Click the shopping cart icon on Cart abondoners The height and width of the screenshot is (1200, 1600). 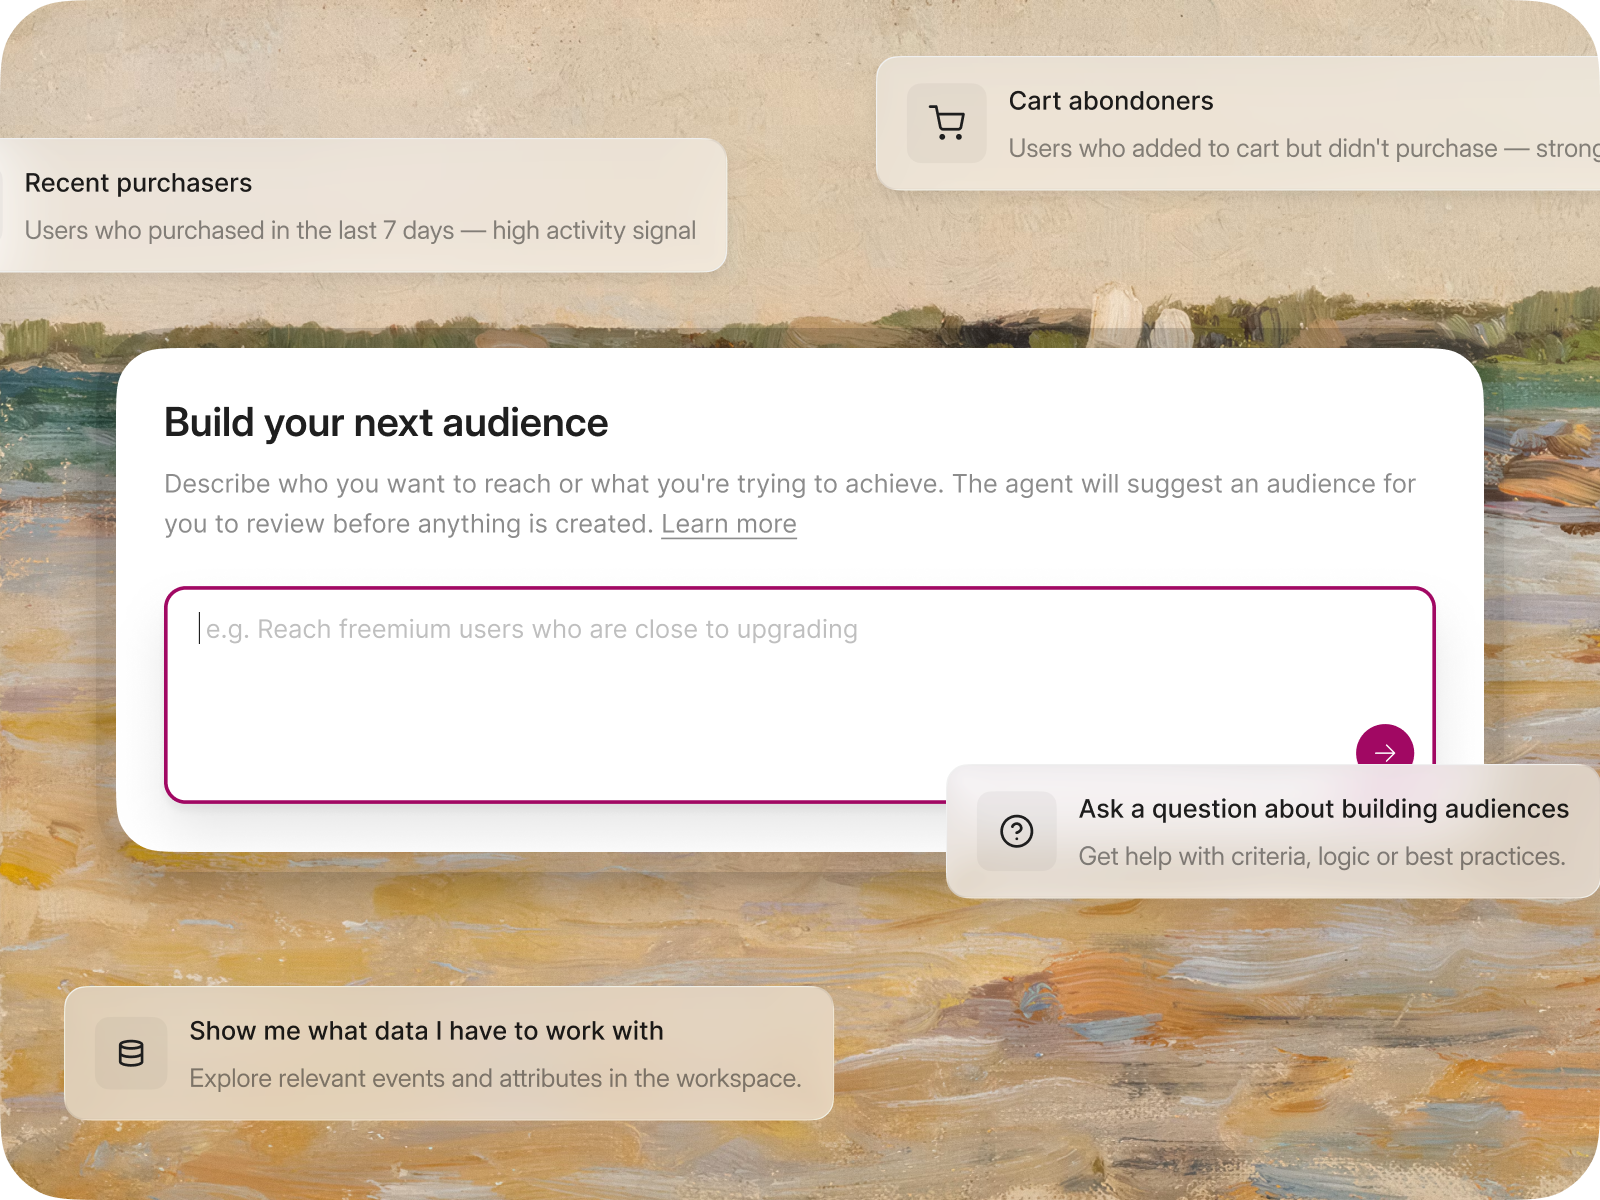point(947,123)
